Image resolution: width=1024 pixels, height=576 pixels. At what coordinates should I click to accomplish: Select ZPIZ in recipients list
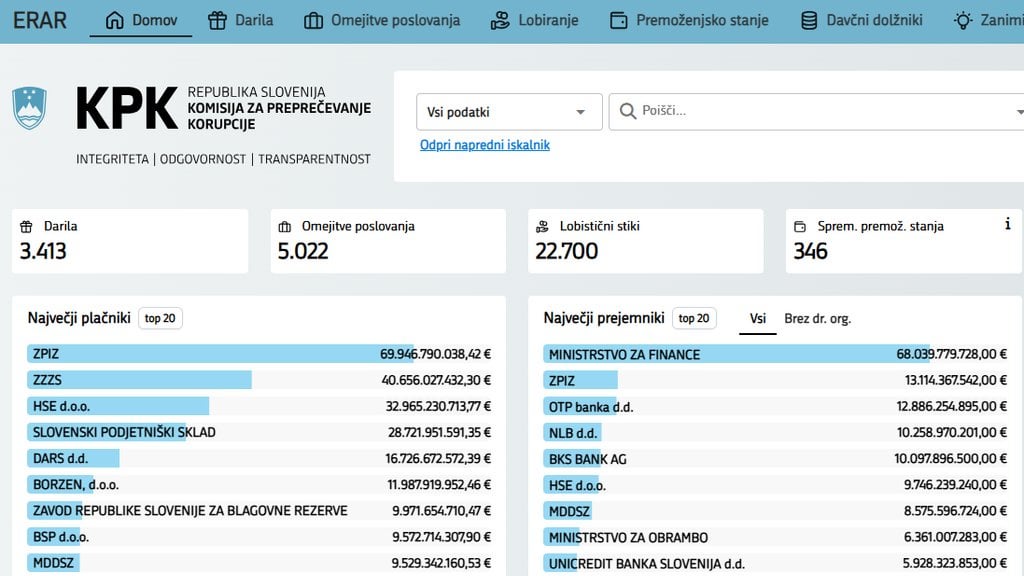coord(775,380)
